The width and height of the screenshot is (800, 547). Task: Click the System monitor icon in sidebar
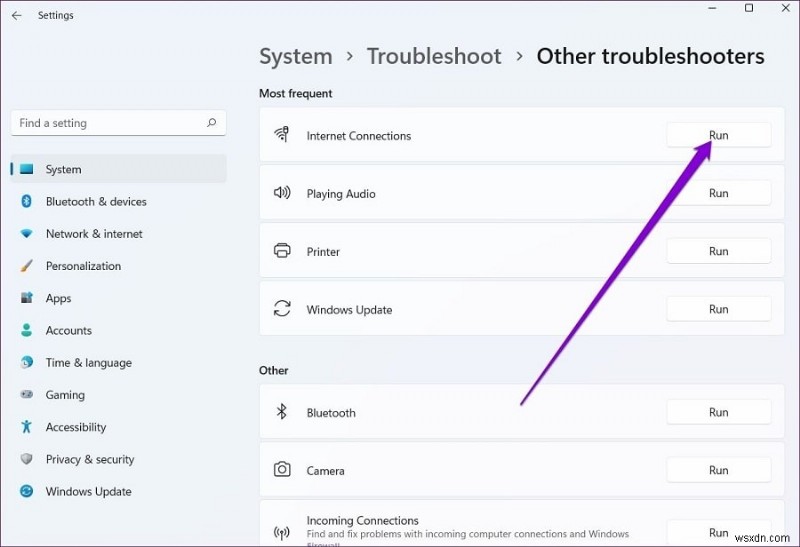click(x=27, y=169)
